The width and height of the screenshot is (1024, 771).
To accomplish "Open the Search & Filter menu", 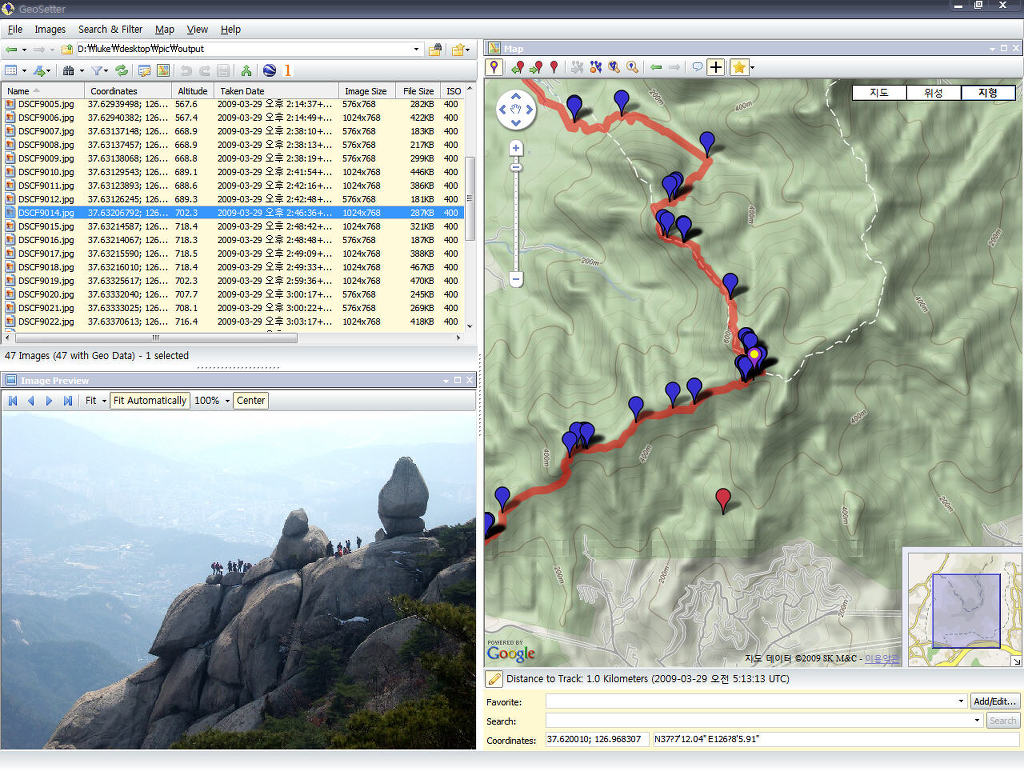I will point(110,30).
